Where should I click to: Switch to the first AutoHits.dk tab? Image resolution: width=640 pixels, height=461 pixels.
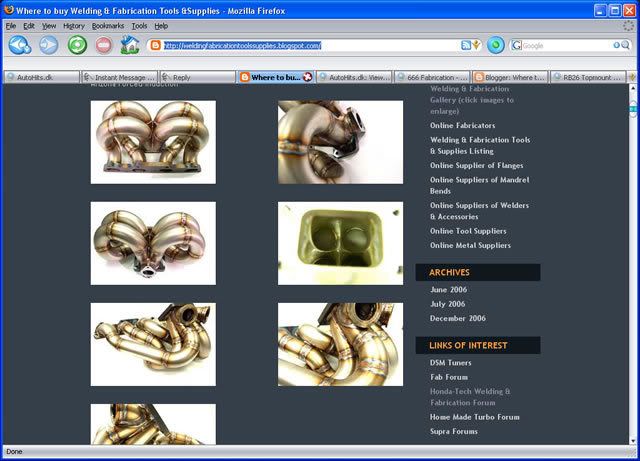pos(41,77)
